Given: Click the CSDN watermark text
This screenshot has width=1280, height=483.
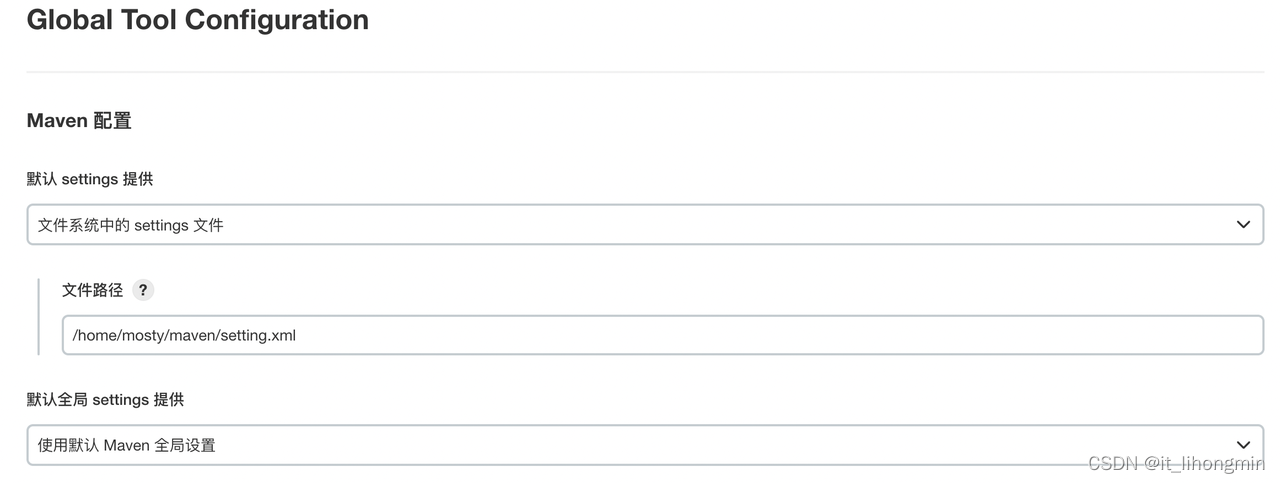Looking at the screenshot, I should [1113, 463].
